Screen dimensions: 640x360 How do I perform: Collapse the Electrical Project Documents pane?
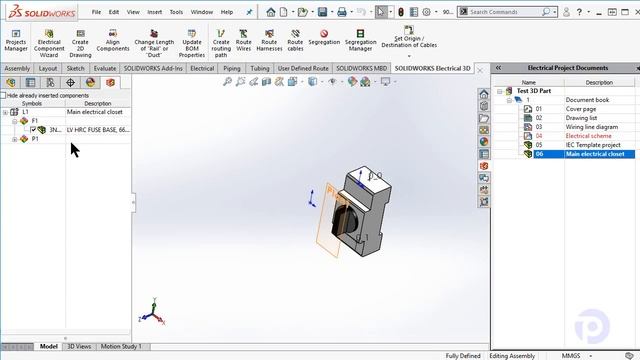(498, 68)
